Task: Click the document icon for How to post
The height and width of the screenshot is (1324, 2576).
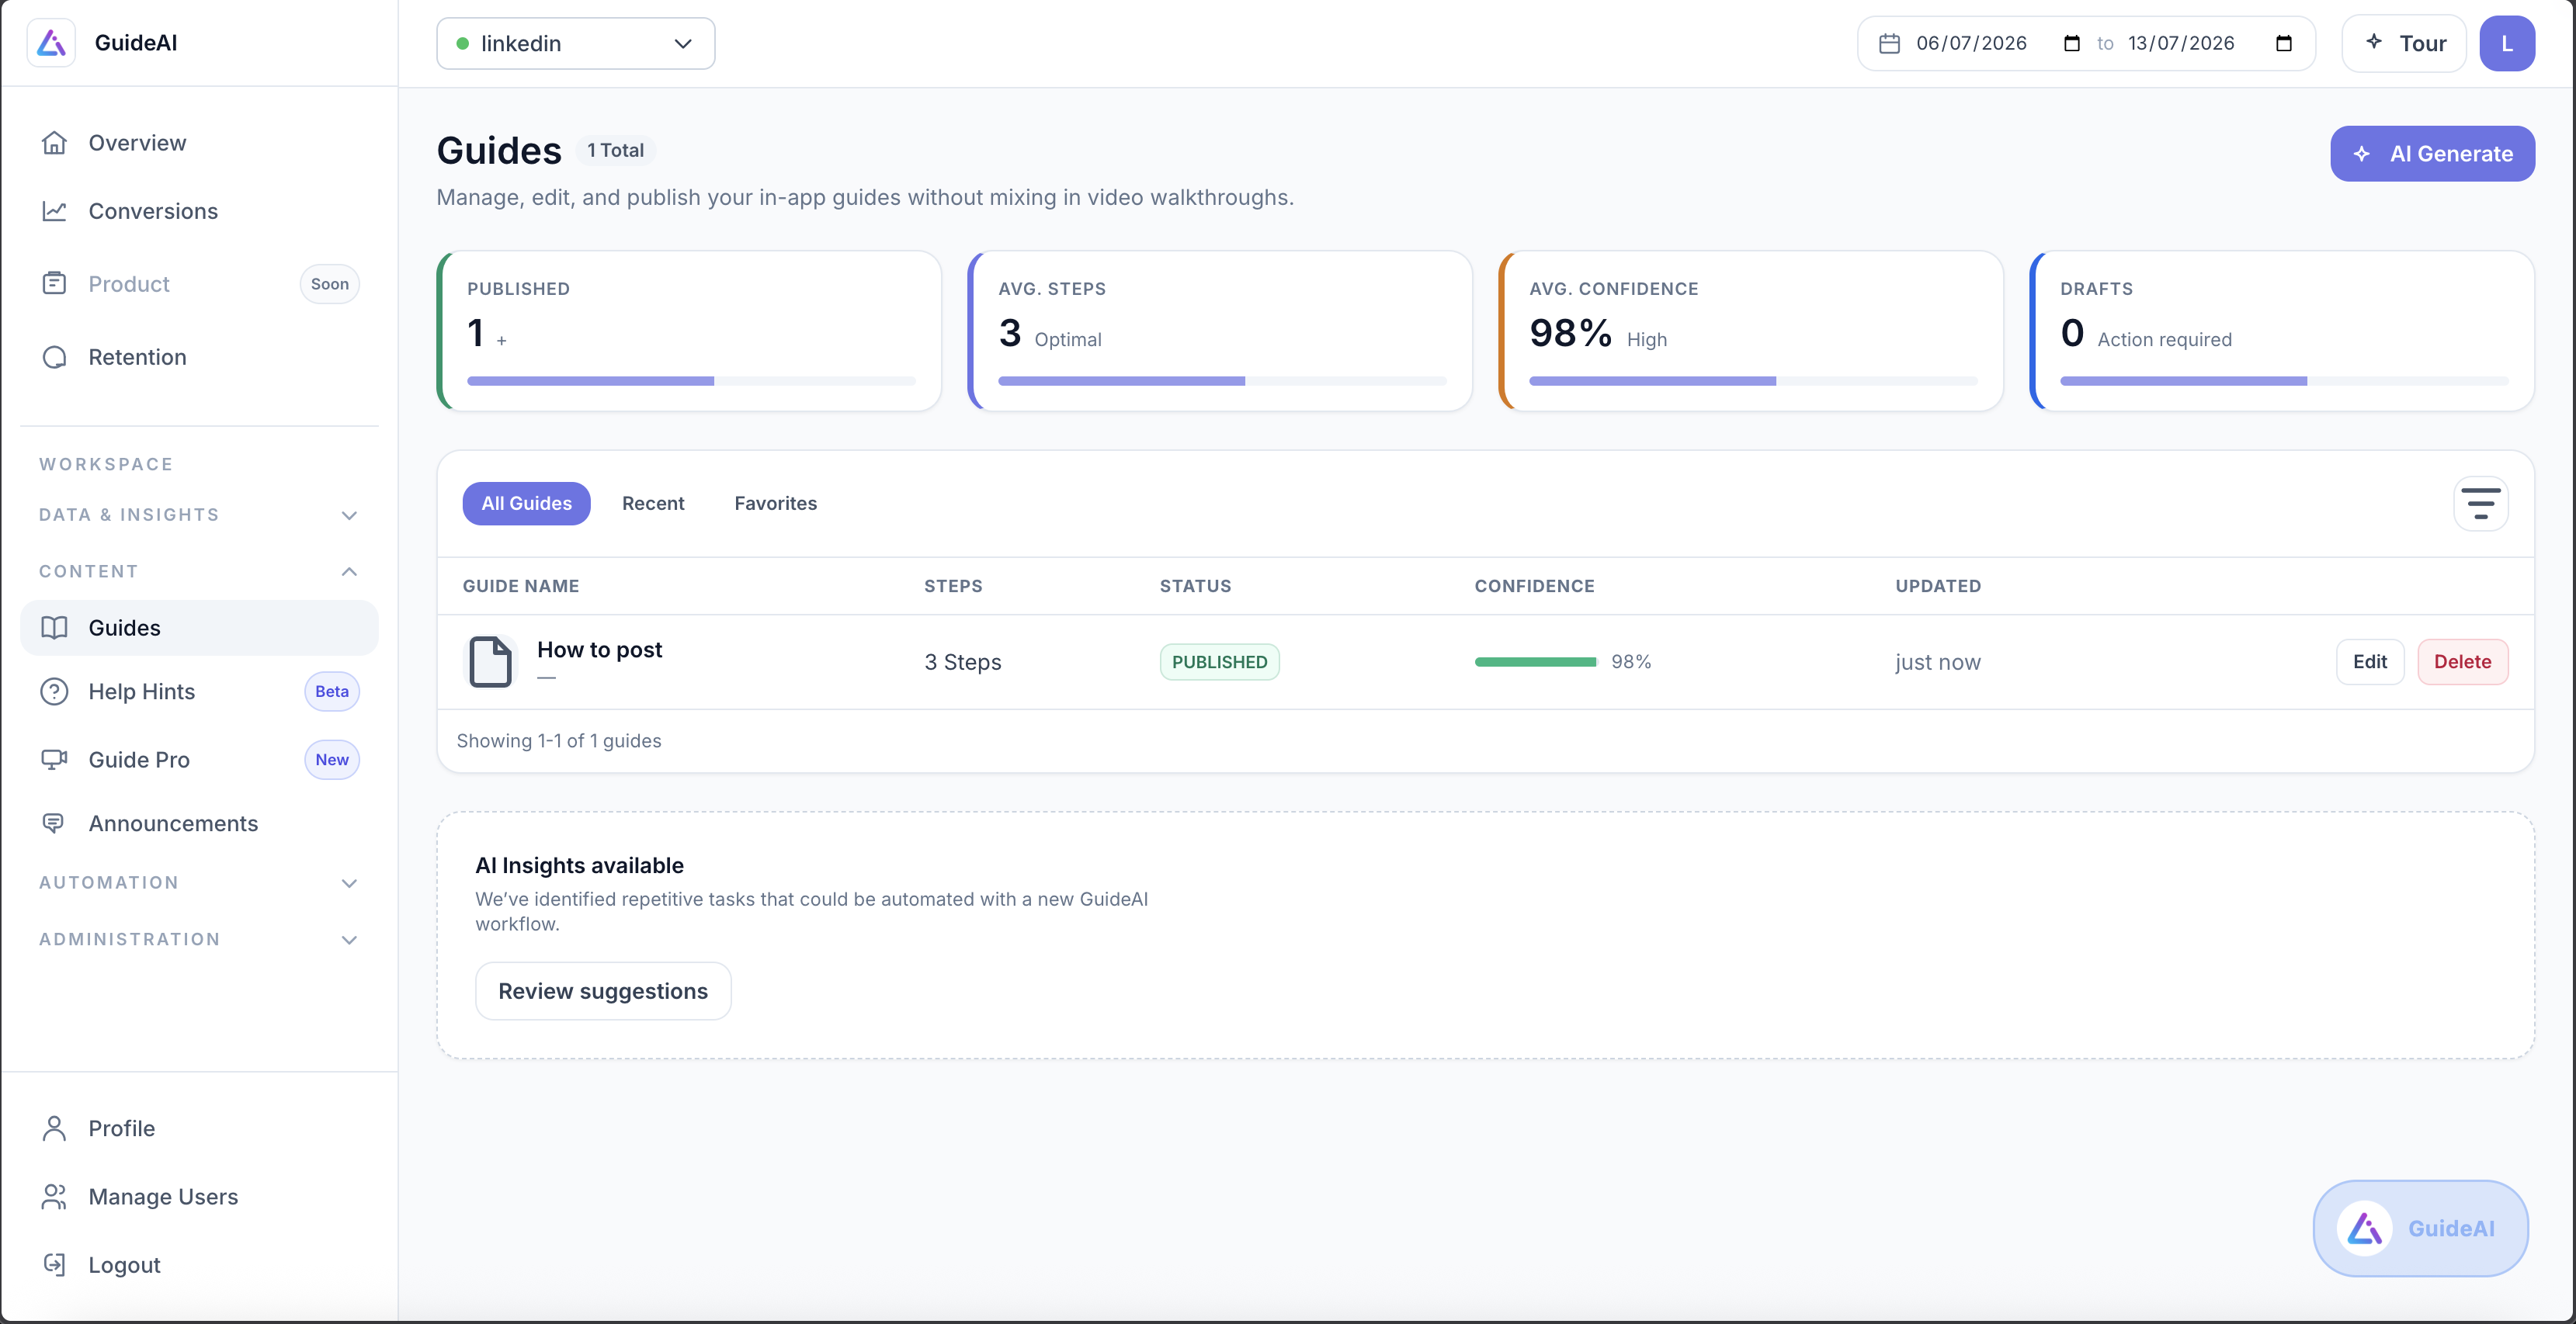Action: (x=491, y=662)
